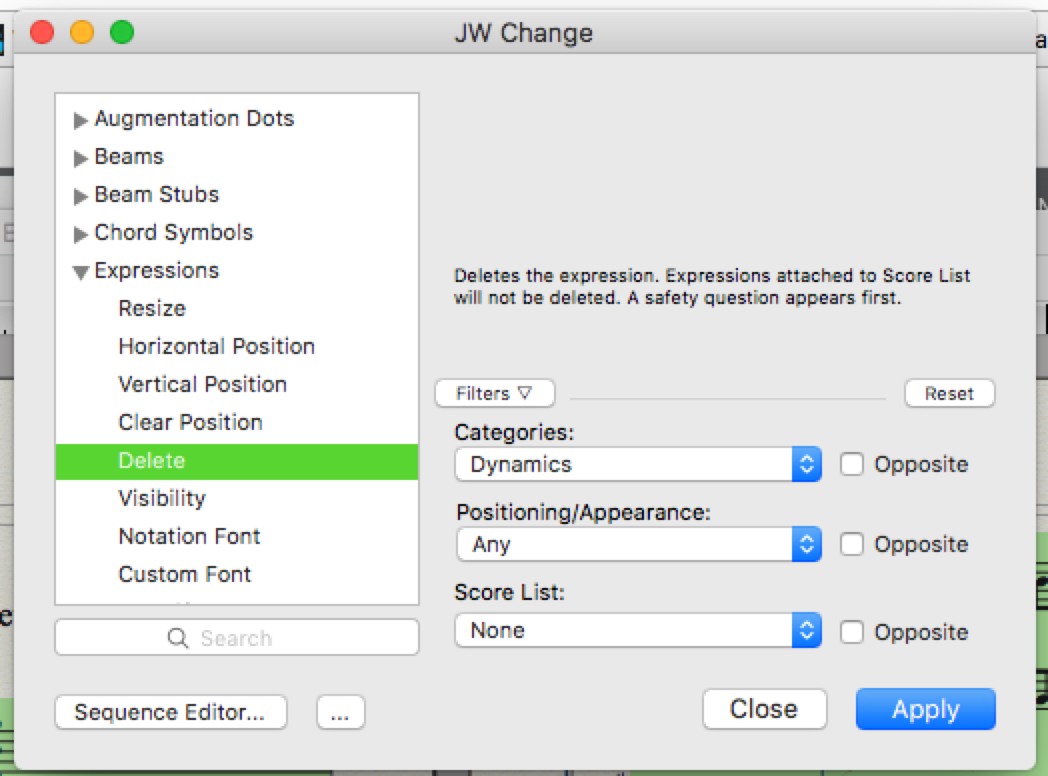Select Resize under Expressions
The height and width of the screenshot is (776, 1048).
pos(152,308)
